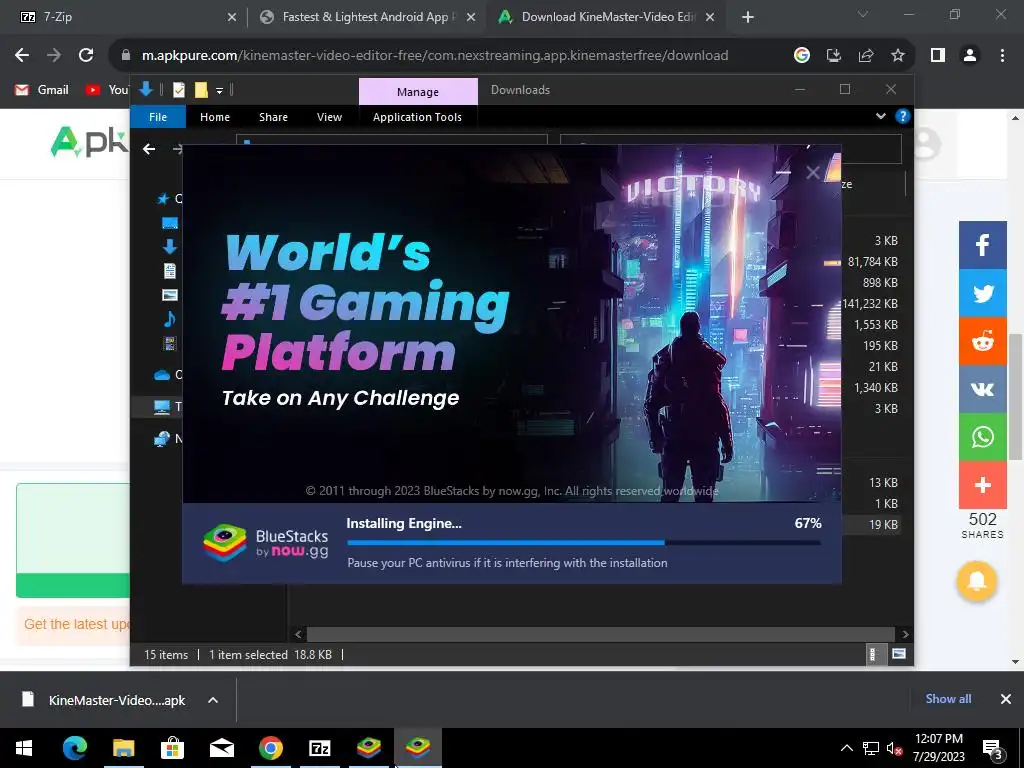Open the Windows Start menu
Screen dimensions: 1024x768
click(x=24, y=748)
